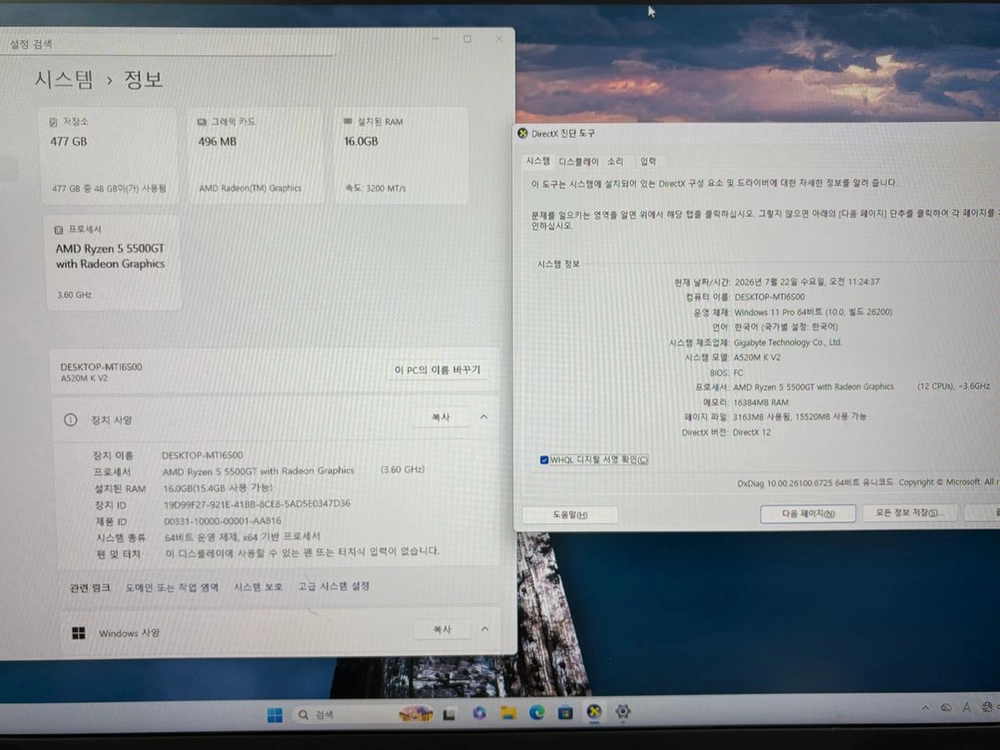
Task: Open the 시스템 보호 link
Action: click(258, 587)
